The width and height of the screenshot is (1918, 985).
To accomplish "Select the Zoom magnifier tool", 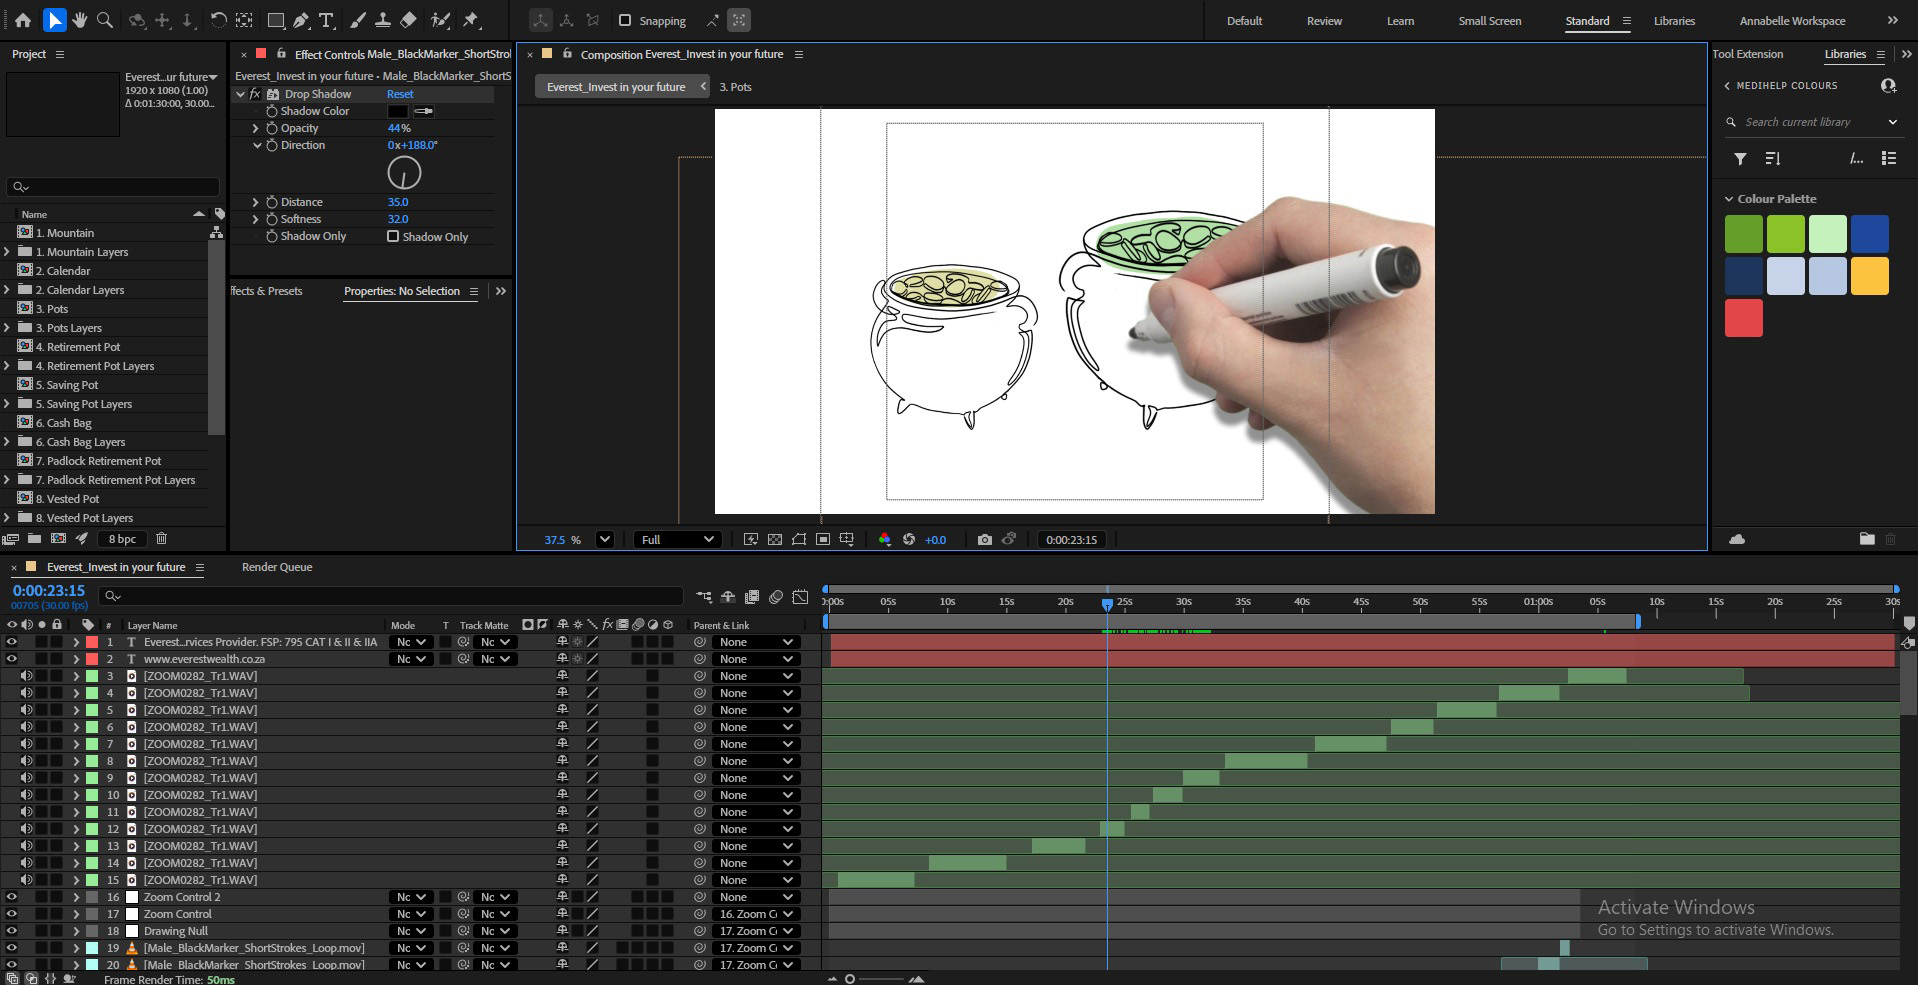I will coord(104,20).
